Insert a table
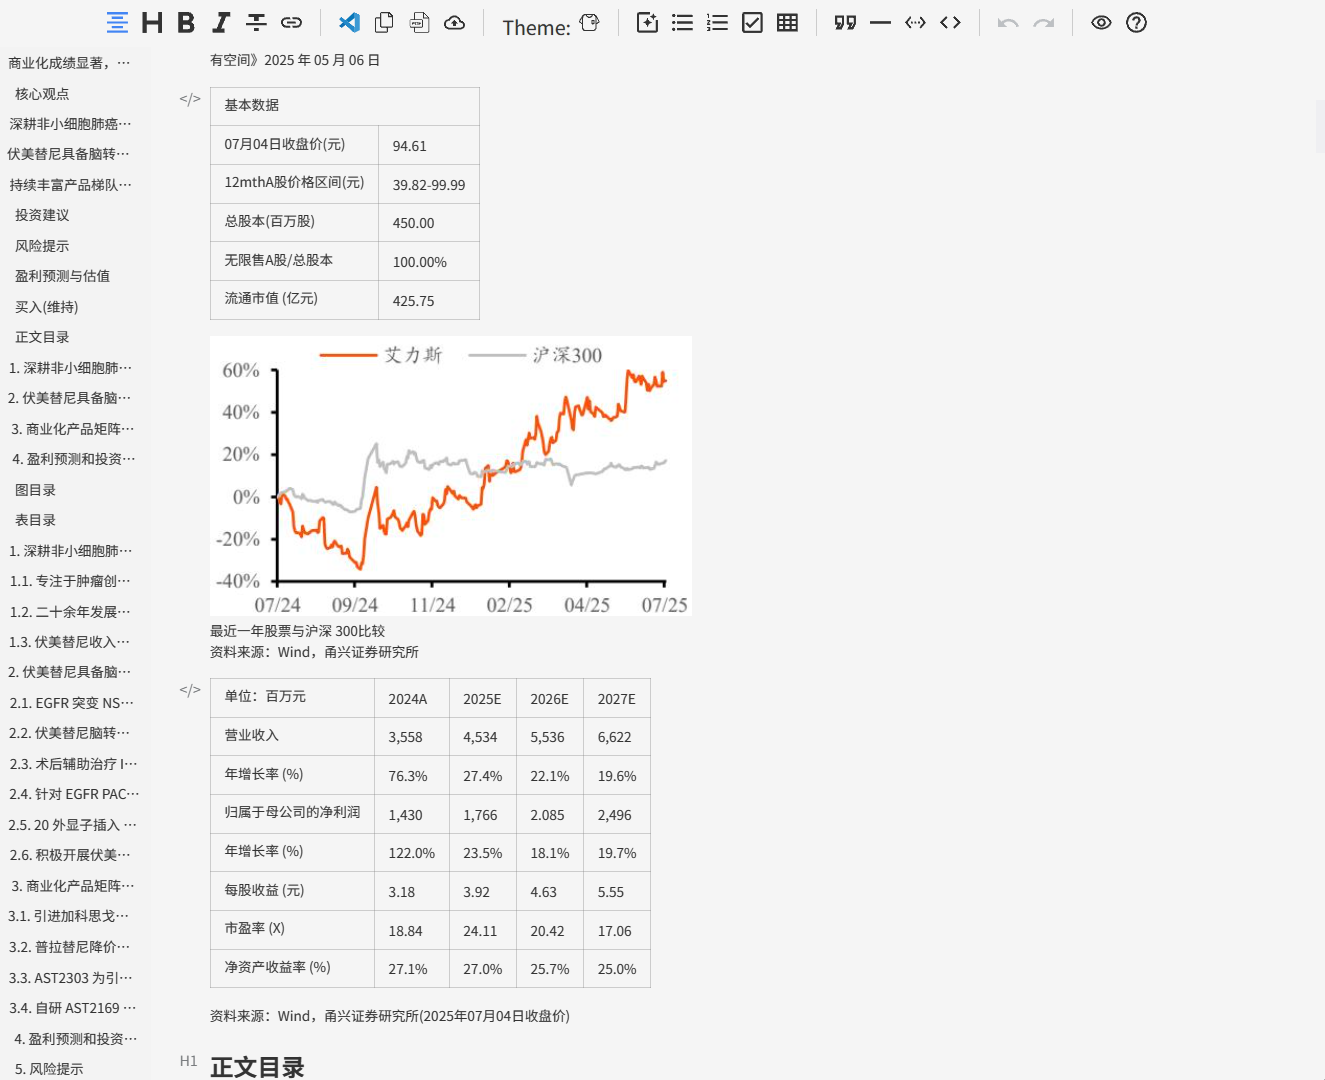Image resolution: width=1325 pixels, height=1080 pixels. click(x=787, y=22)
